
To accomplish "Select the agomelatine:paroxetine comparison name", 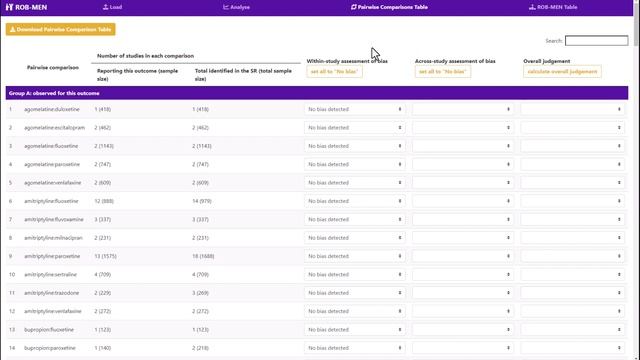I will coord(52,164).
